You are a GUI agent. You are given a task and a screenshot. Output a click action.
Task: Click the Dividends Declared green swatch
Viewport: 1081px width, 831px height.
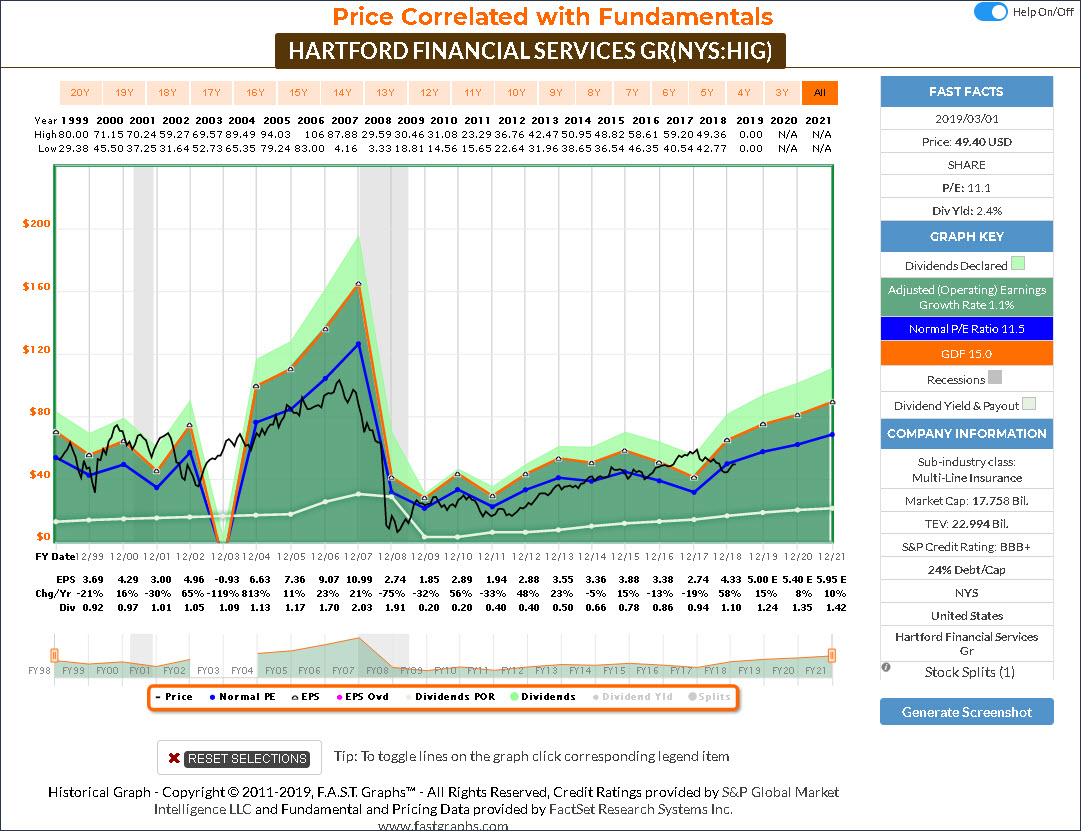coord(1018,265)
